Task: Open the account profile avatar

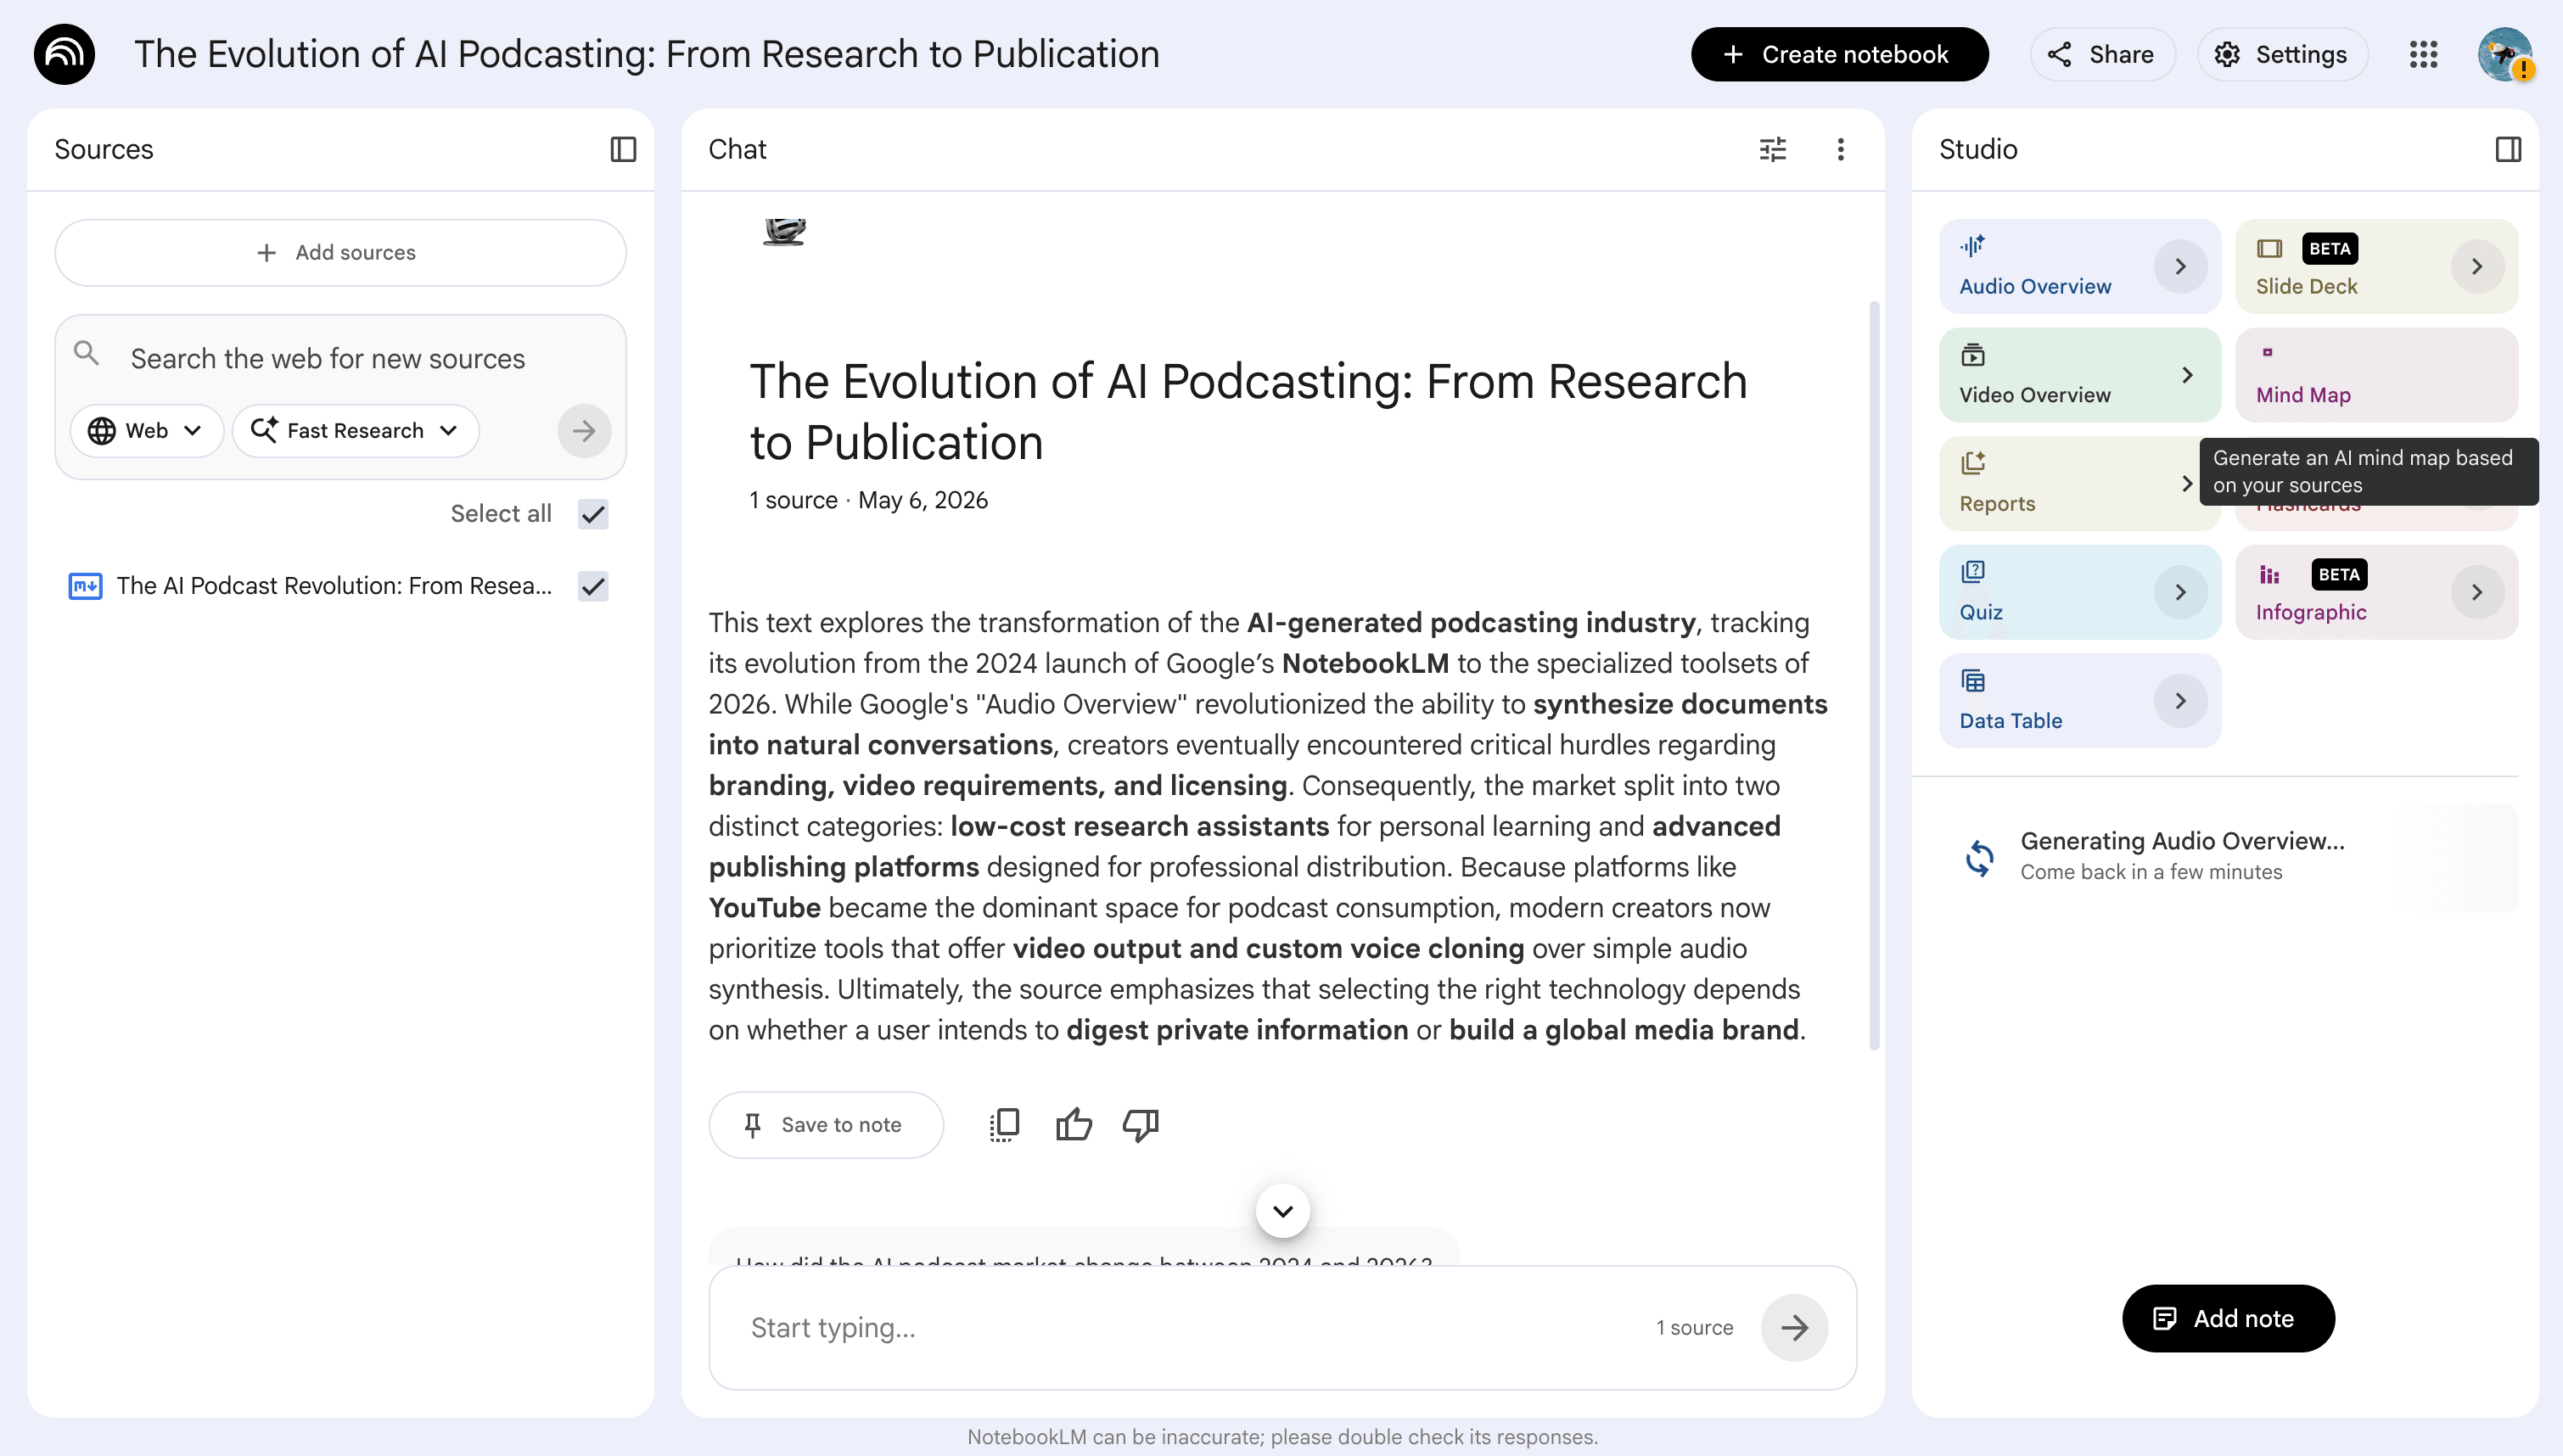Action: pos(2505,54)
